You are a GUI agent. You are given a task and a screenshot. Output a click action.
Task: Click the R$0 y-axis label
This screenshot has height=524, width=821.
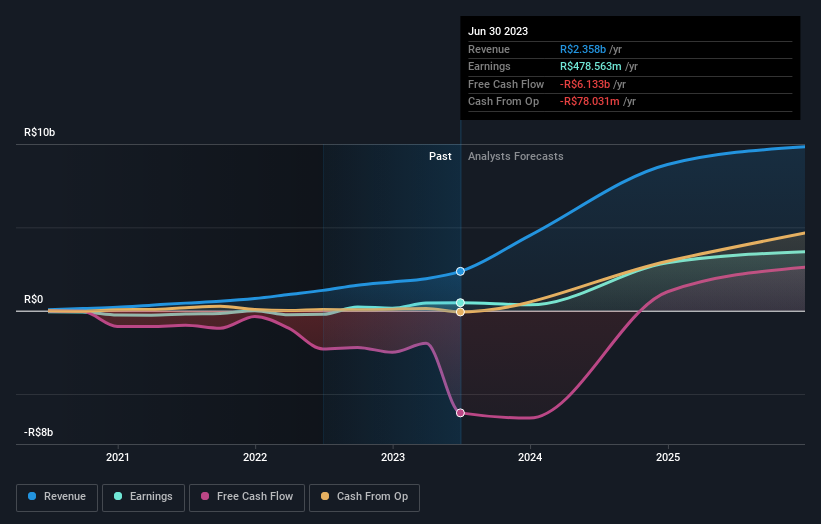click(34, 299)
